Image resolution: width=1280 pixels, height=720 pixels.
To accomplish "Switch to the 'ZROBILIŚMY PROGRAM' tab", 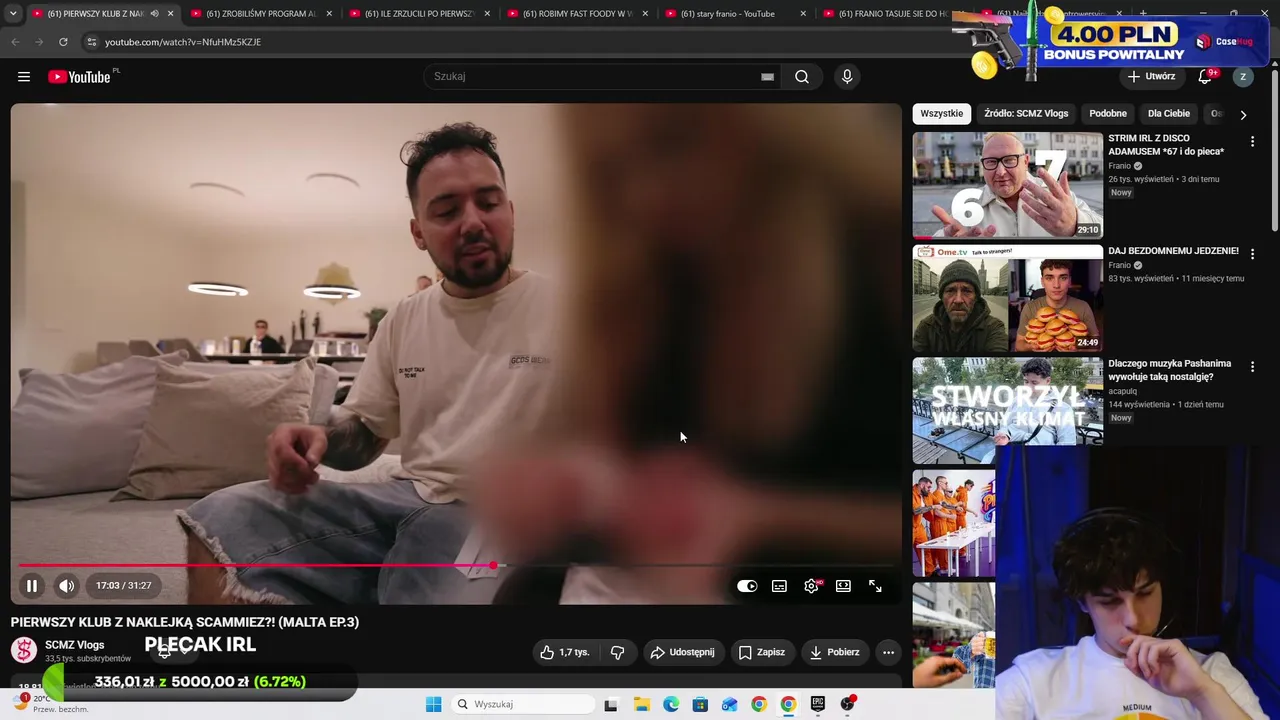I will pos(260,14).
